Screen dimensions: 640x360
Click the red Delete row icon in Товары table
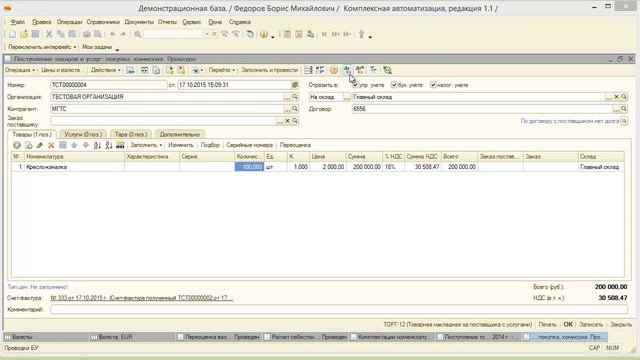[51, 145]
